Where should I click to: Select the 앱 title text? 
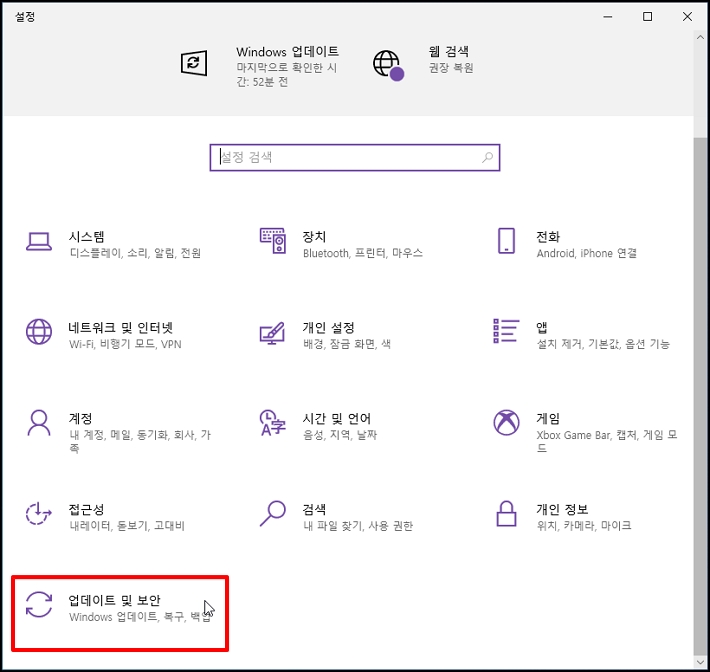542,327
